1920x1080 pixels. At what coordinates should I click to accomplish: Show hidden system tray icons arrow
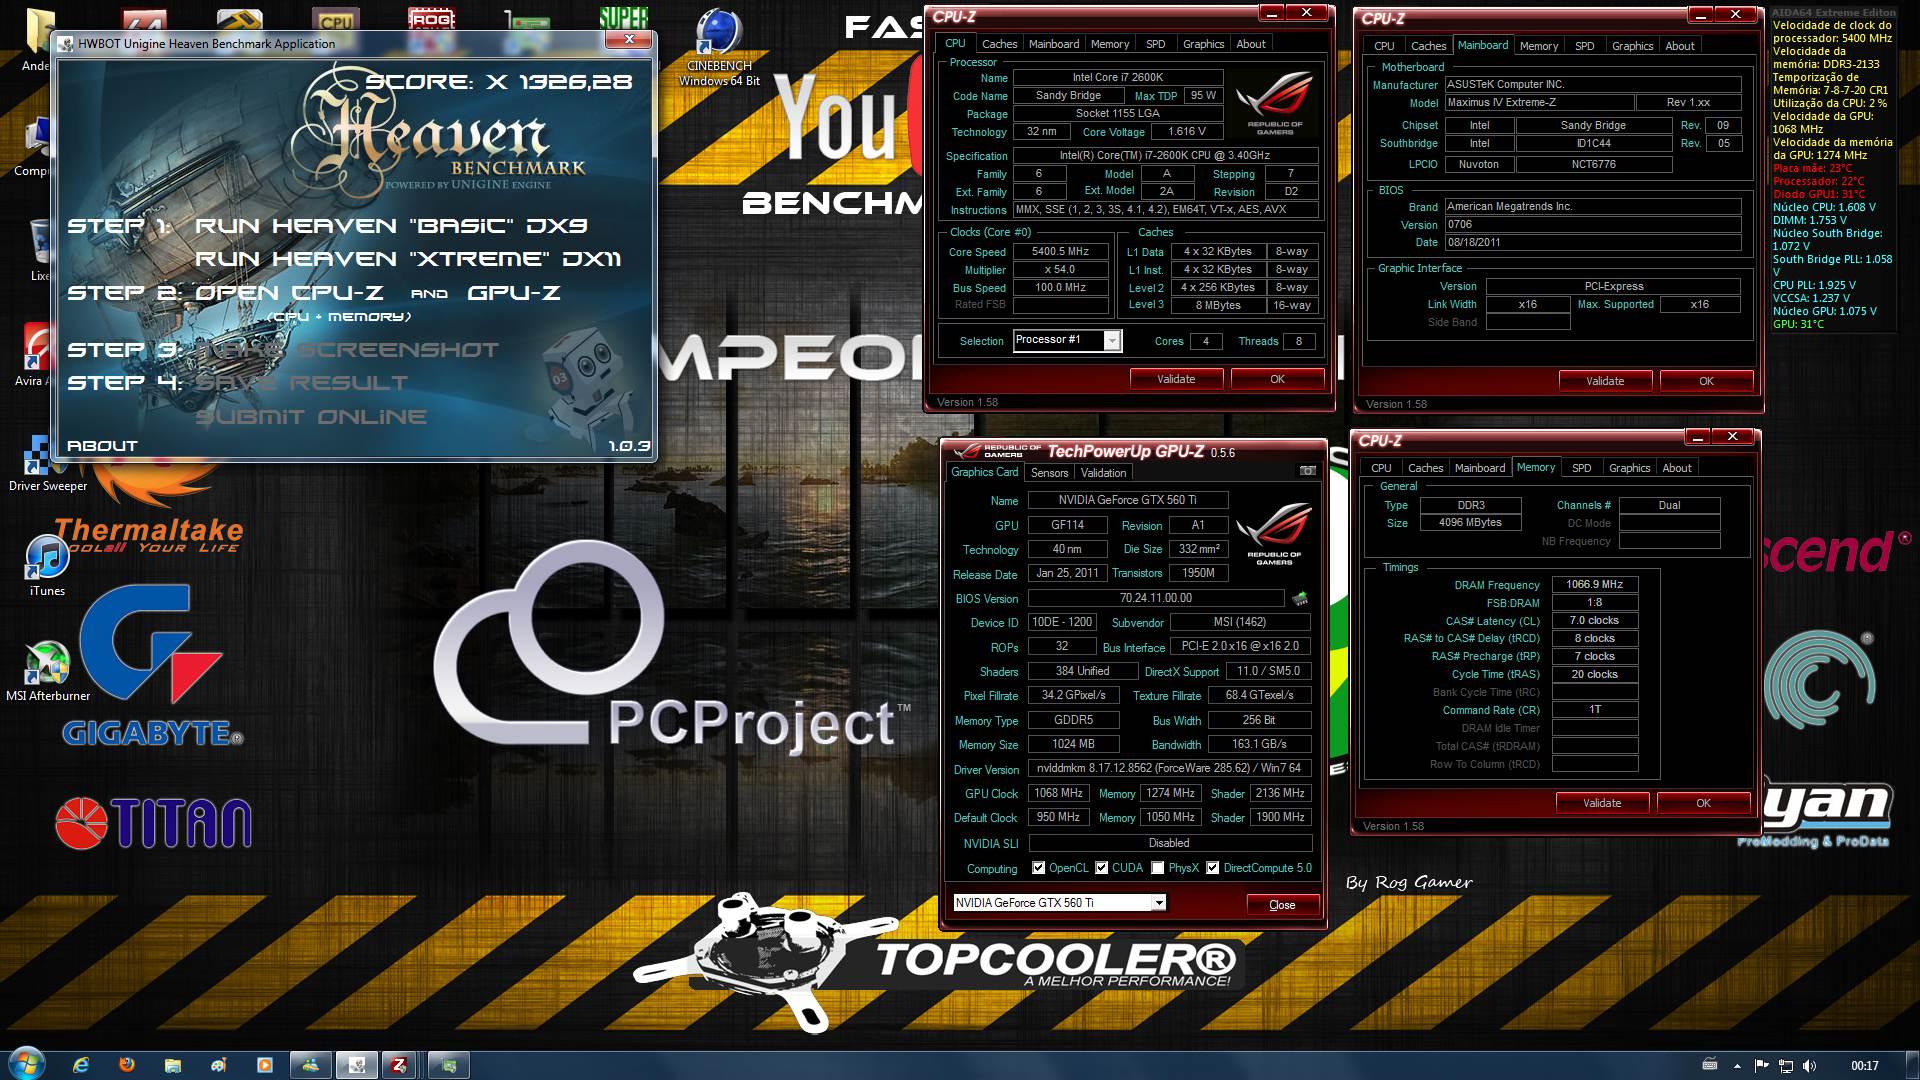[1737, 1066]
